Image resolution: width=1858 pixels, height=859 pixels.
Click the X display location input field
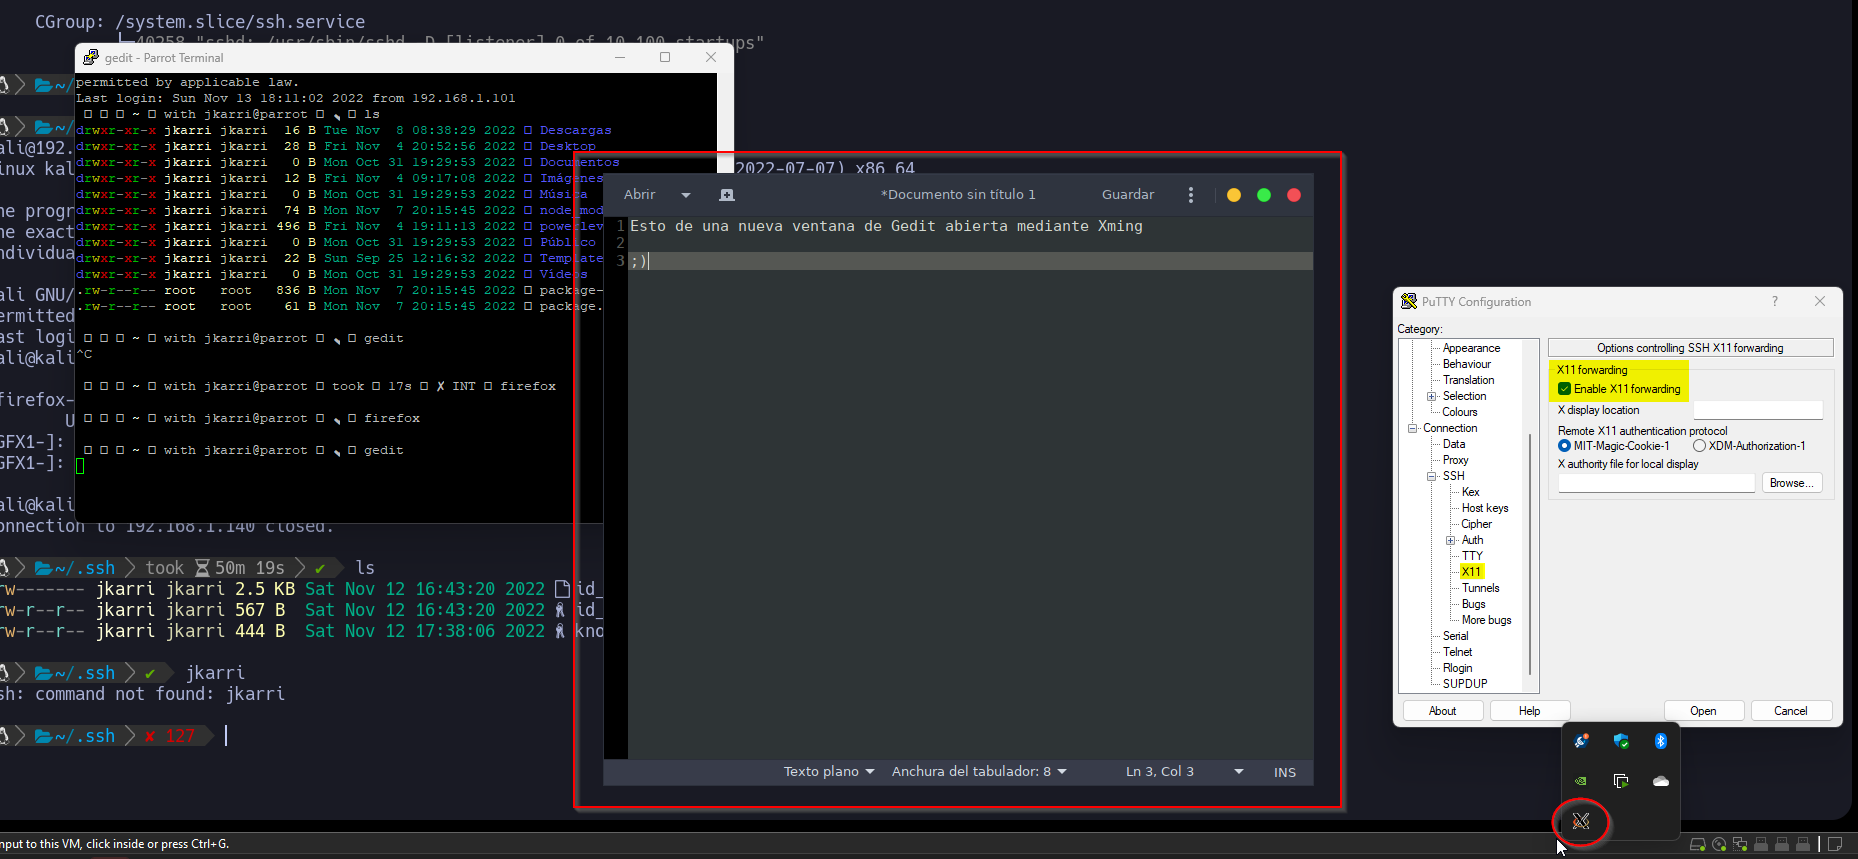click(1757, 410)
